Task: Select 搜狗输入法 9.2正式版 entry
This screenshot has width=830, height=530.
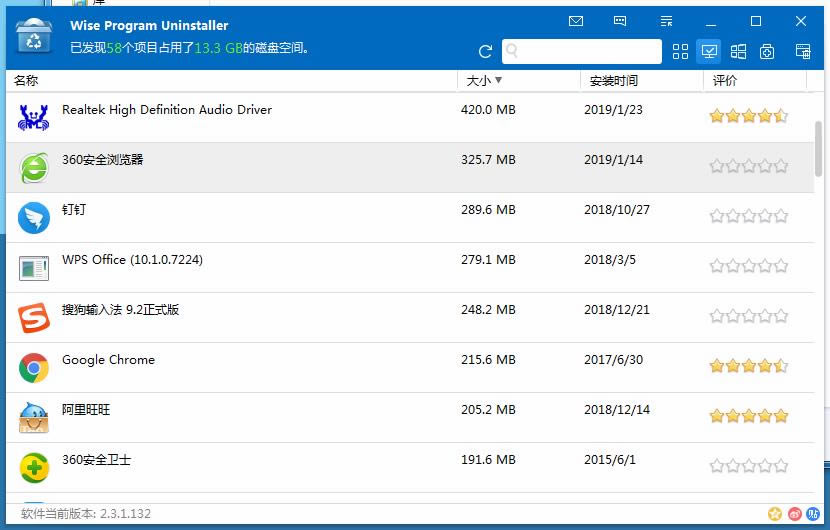Action: [x=120, y=309]
